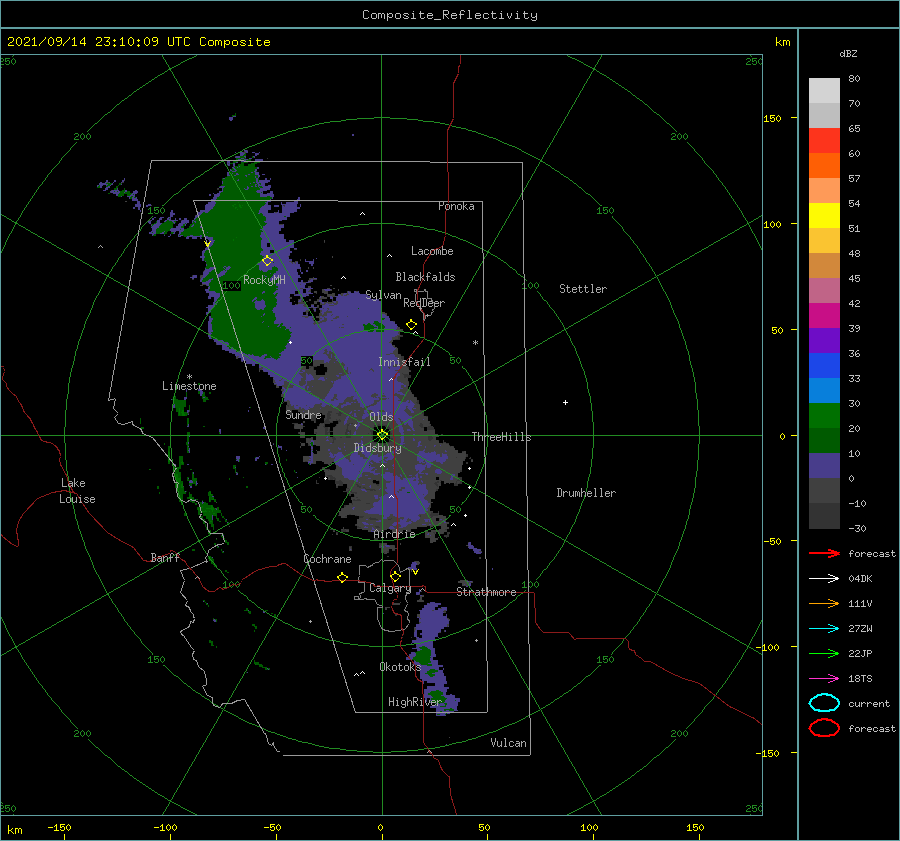Image resolution: width=900 pixels, height=841 pixels.
Task: Click the Composite_Reflectivity title text
Action: pos(450,15)
